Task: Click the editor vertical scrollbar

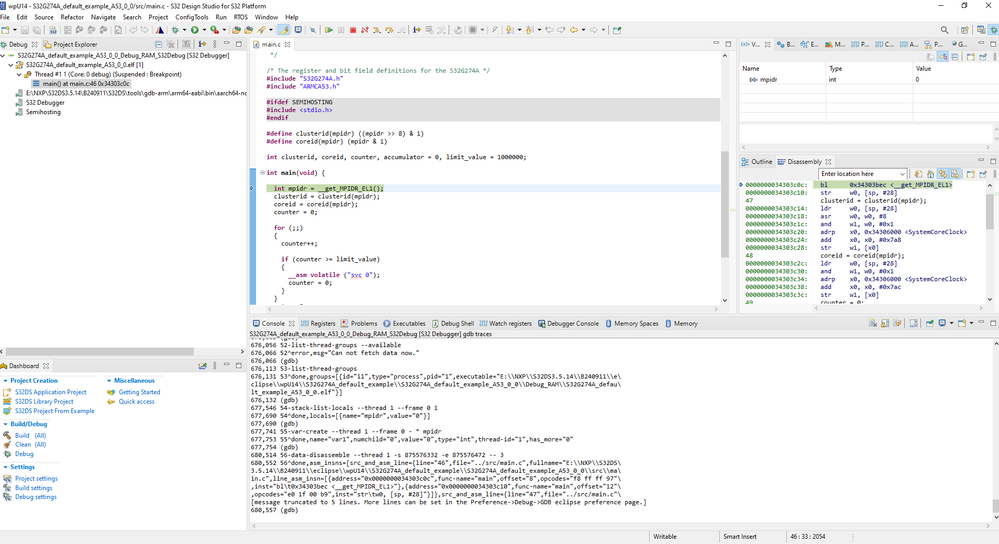Action: point(724,204)
